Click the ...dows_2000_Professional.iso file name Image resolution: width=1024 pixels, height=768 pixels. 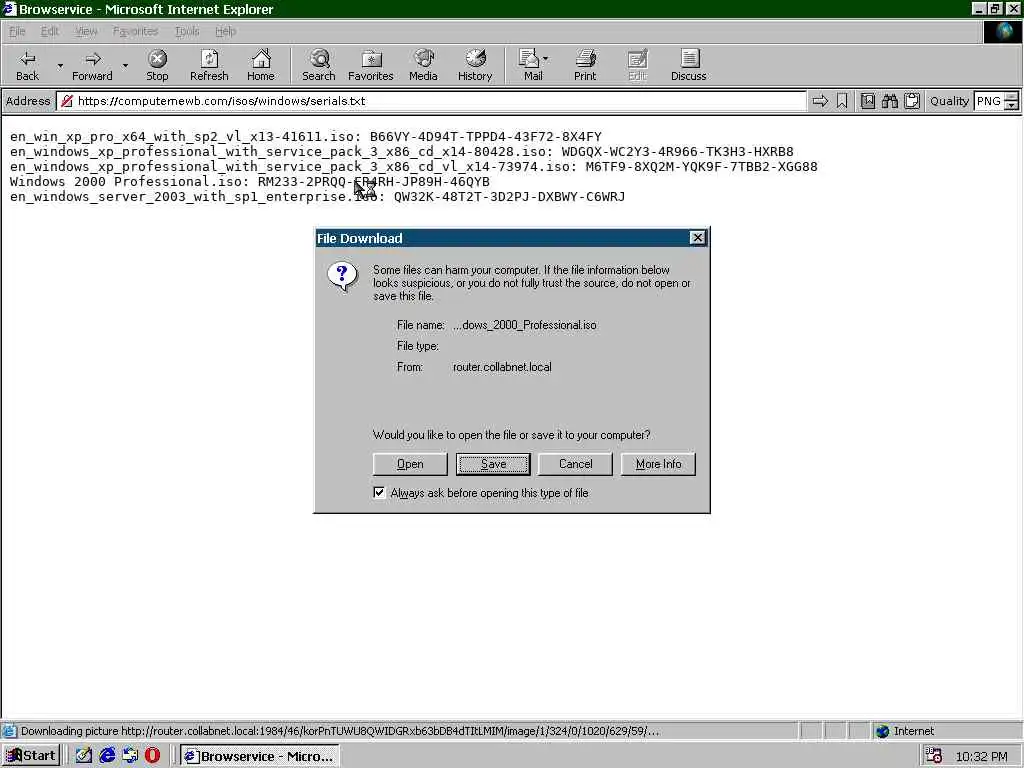pyautogui.click(x=524, y=325)
